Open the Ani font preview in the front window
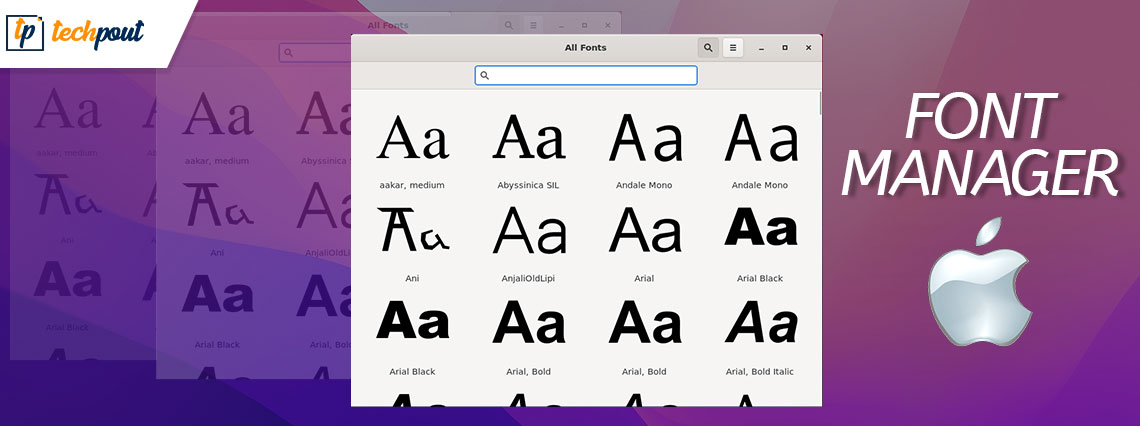This screenshot has height=426, width=1140. [x=412, y=244]
